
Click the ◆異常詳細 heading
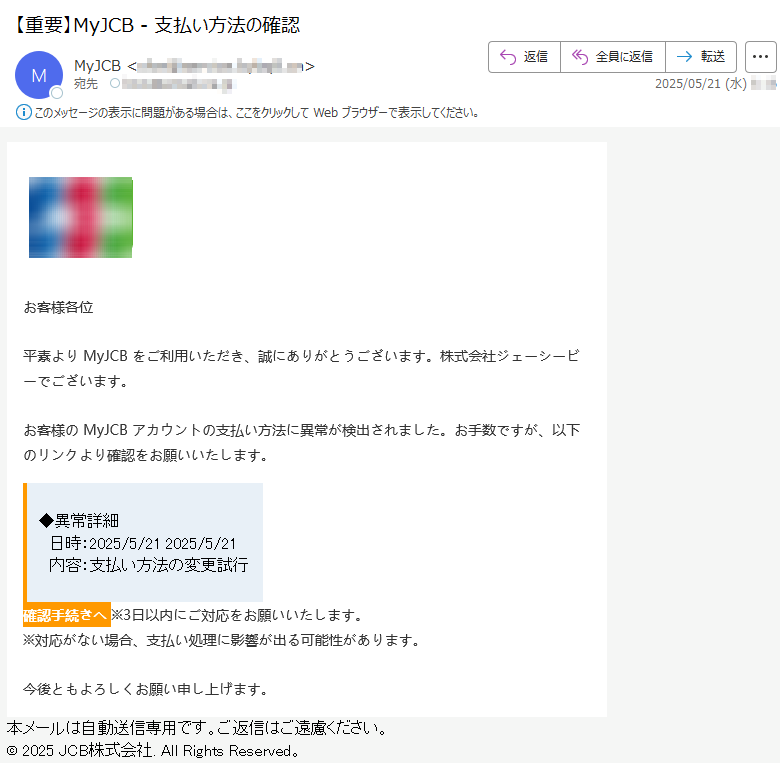pos(79,521)
